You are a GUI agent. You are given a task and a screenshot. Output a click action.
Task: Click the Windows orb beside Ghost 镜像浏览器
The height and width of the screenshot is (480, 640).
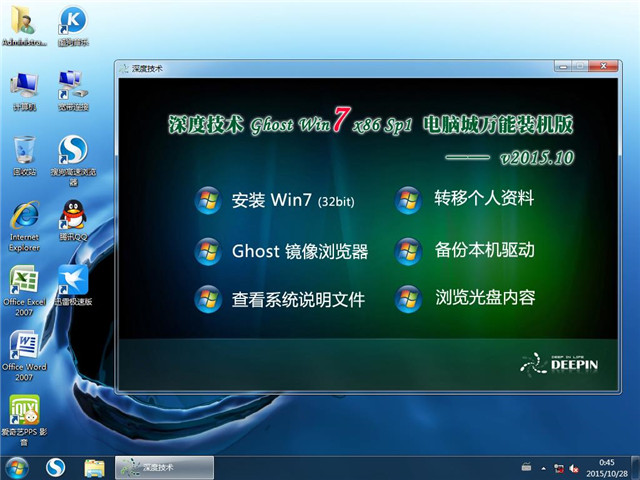pos(208,251)
